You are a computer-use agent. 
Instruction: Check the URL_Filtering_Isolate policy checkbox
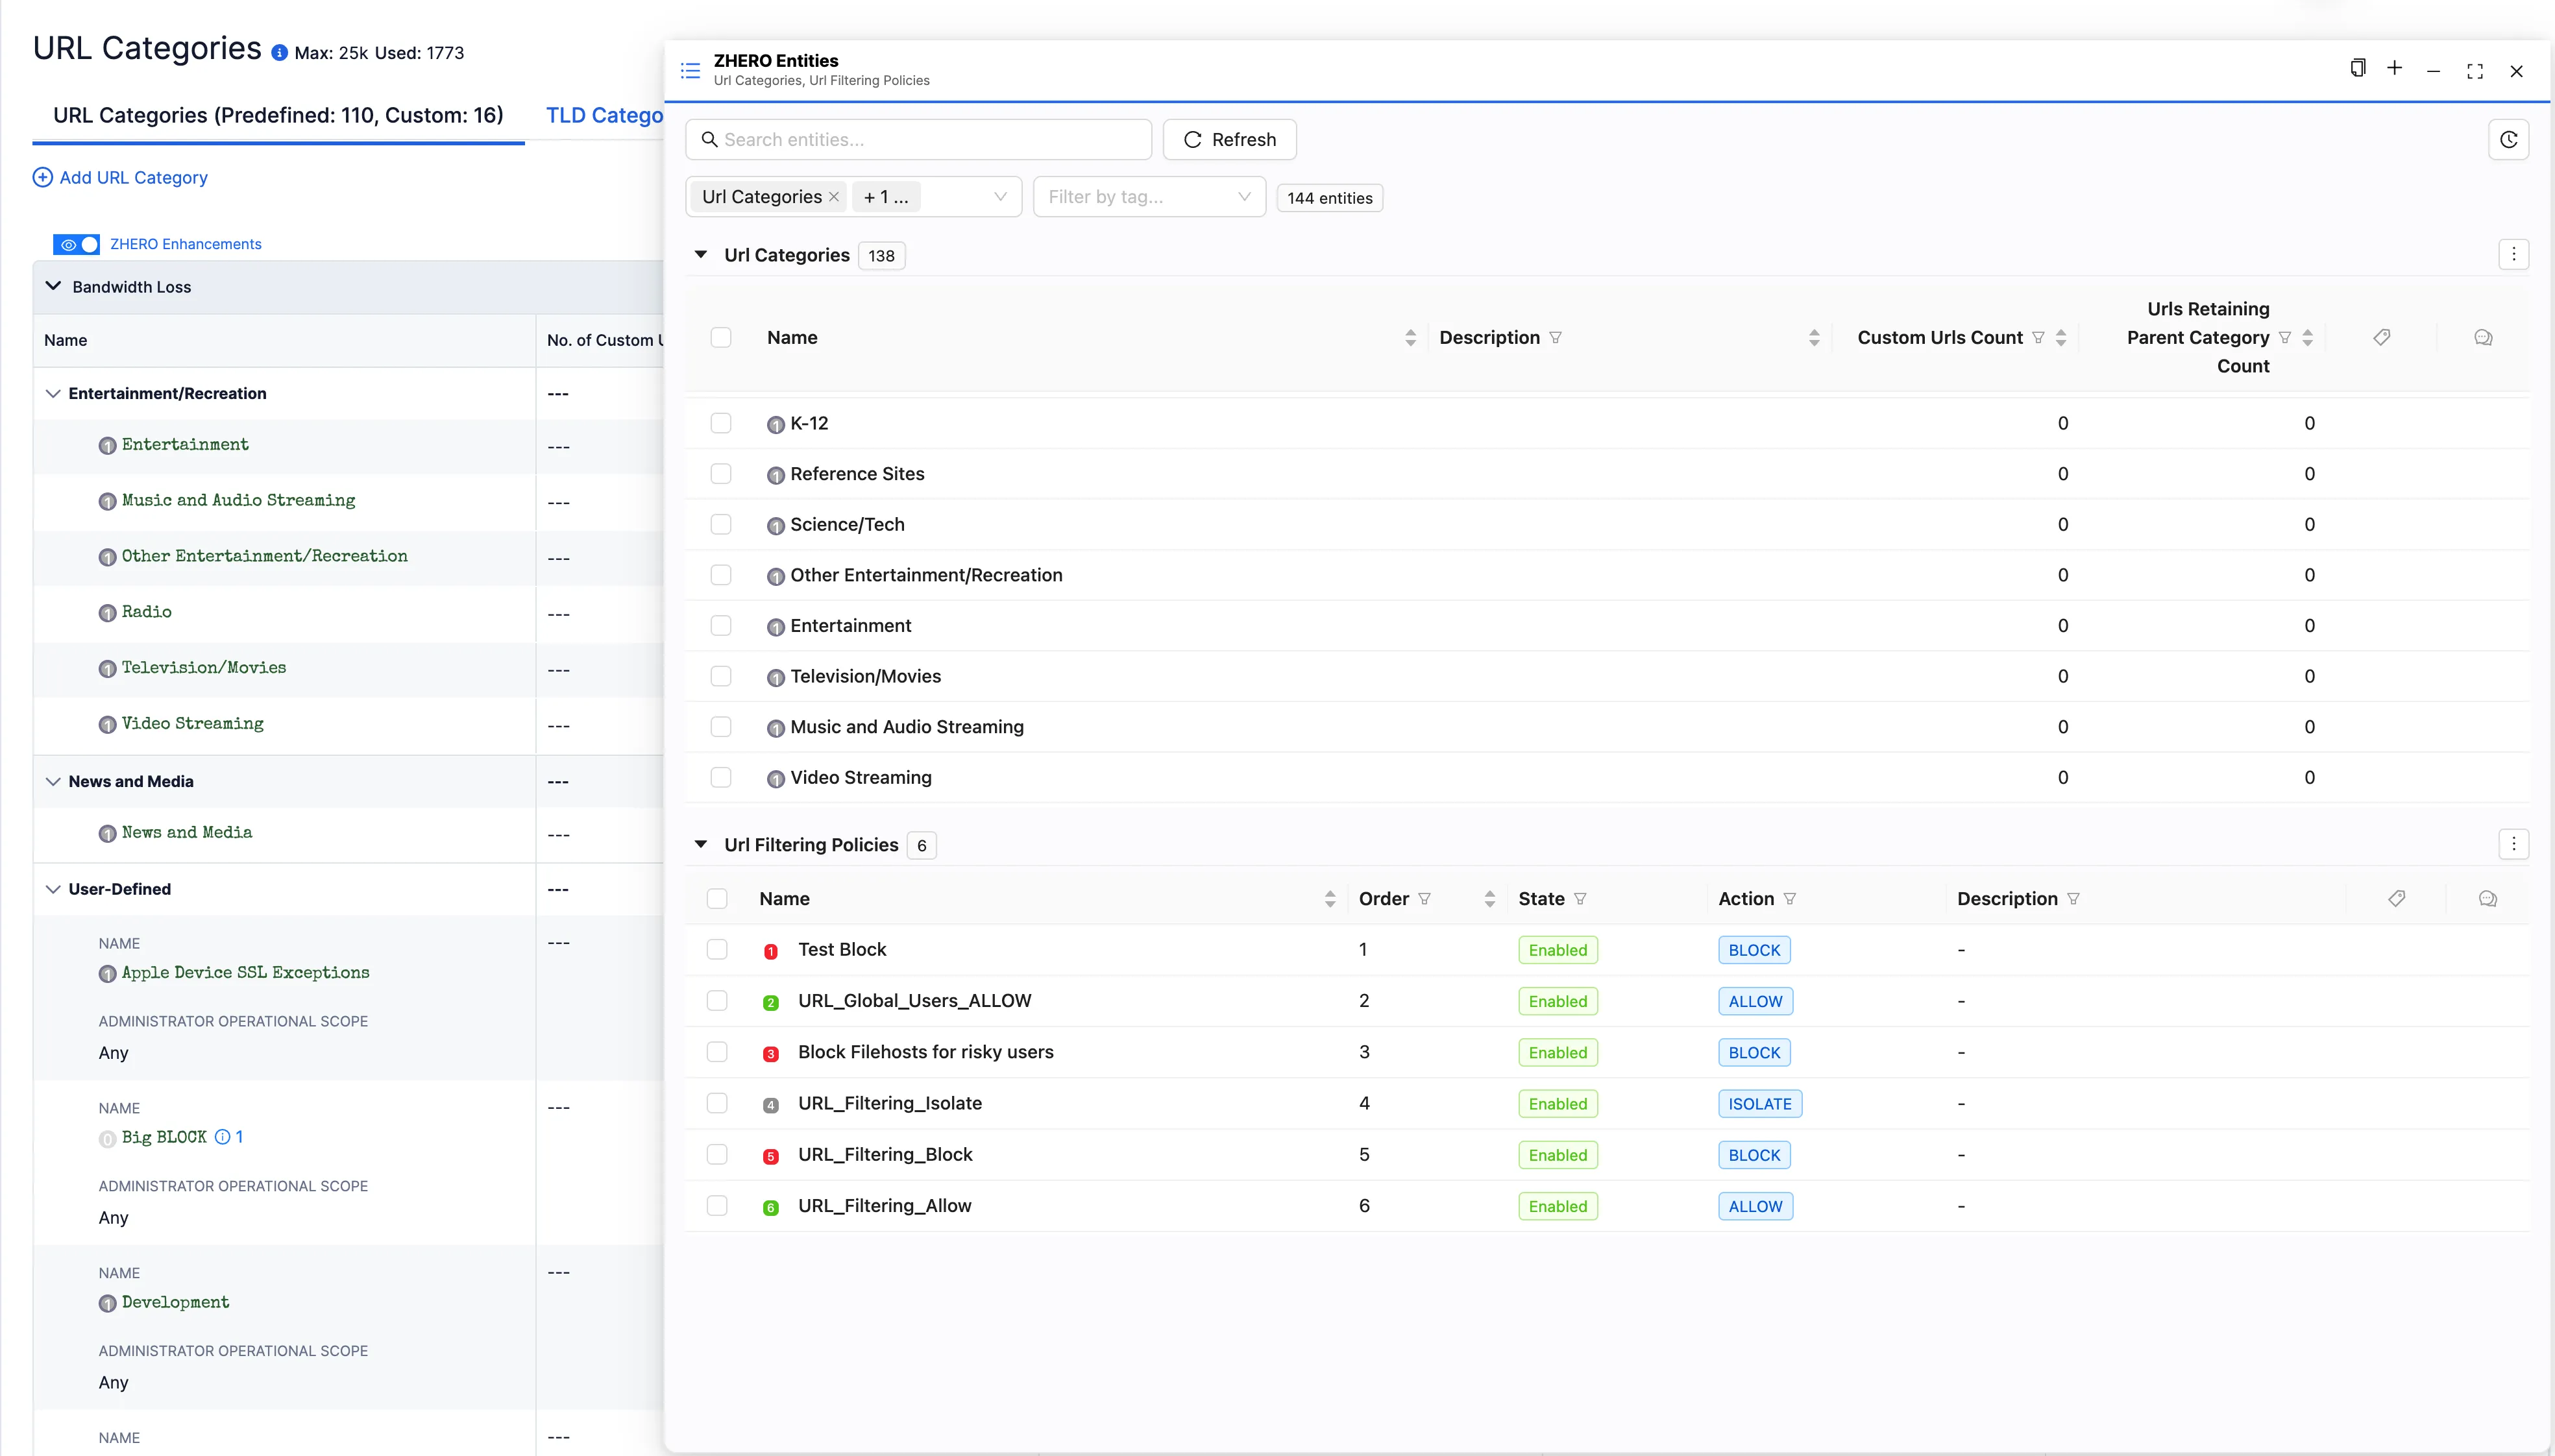[x=716, y=1103]
